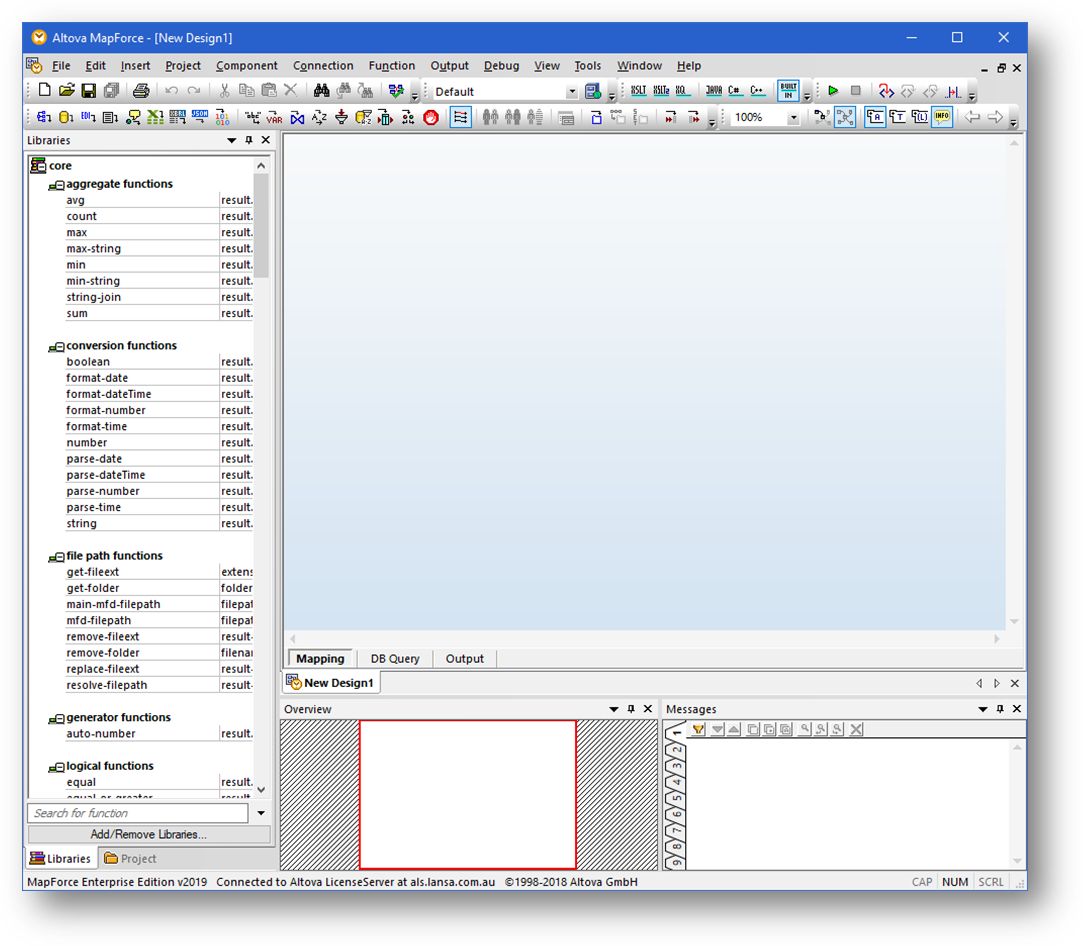This screenshot has height=946, width=1083.
Task: Select XSLT output language icon
Action: (x=639, y=90)
